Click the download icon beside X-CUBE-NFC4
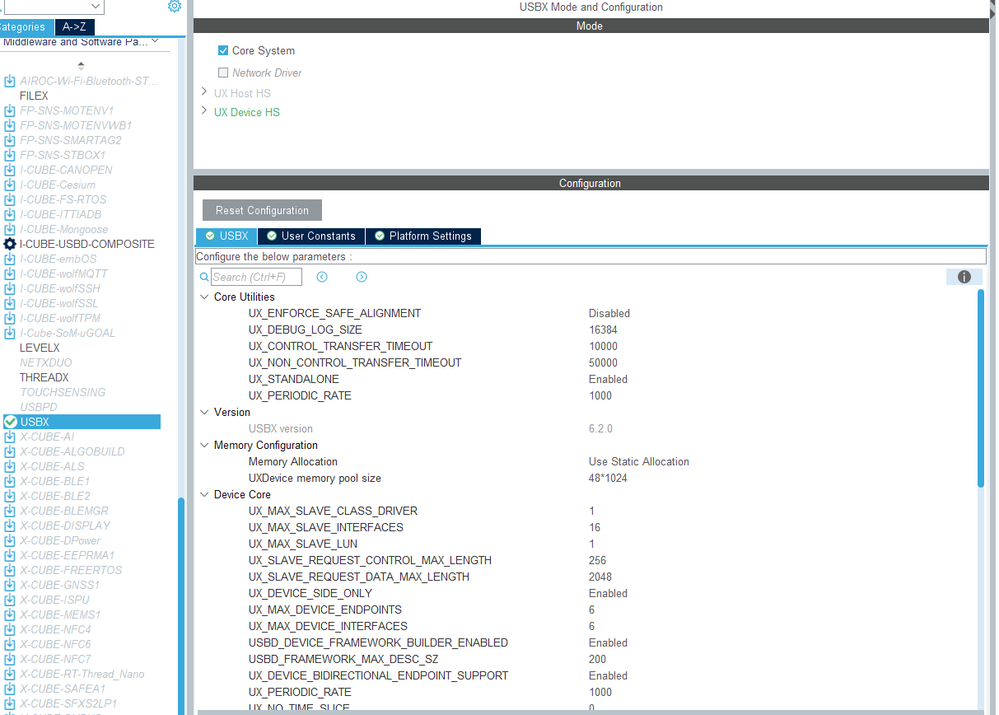 pyautogui.click(x=10, y=630)
